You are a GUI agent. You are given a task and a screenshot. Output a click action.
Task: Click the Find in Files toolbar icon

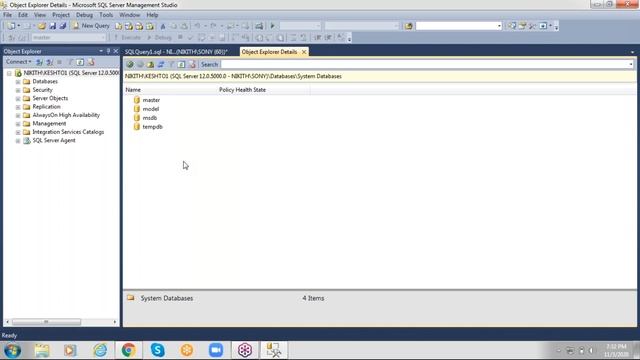click(409, 26)
